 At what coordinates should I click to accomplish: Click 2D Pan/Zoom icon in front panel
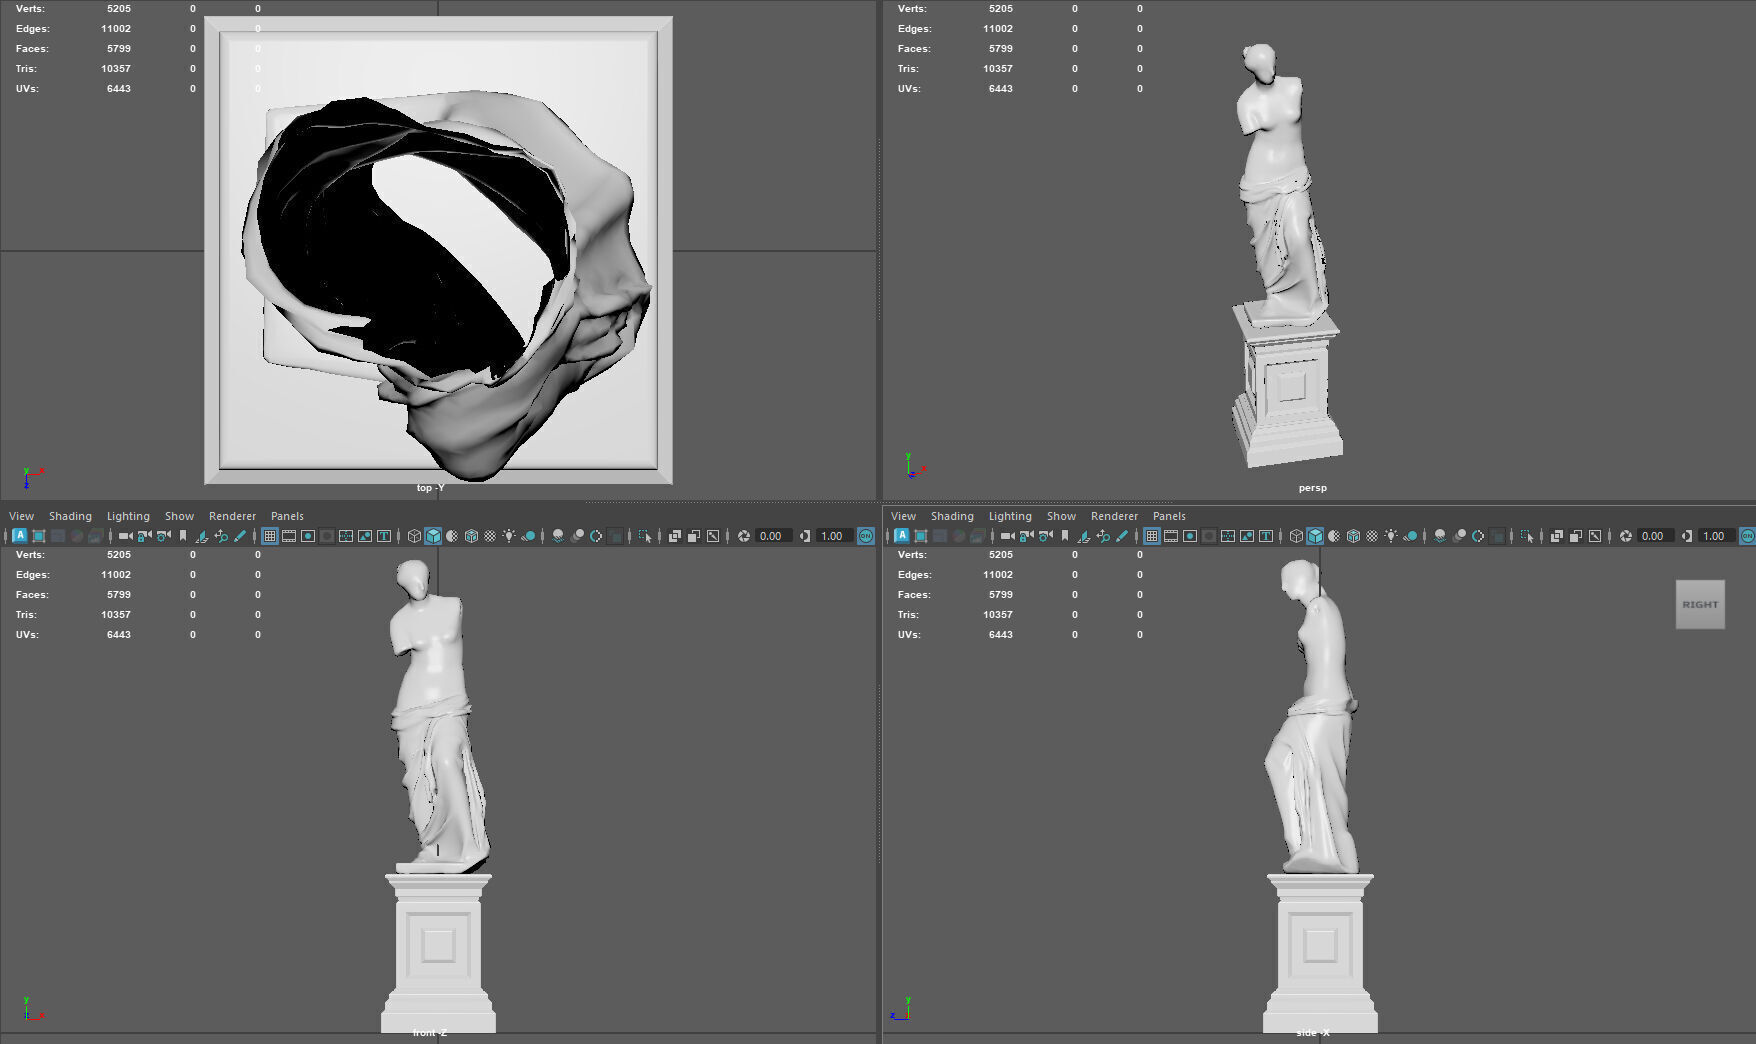[221, 536]
